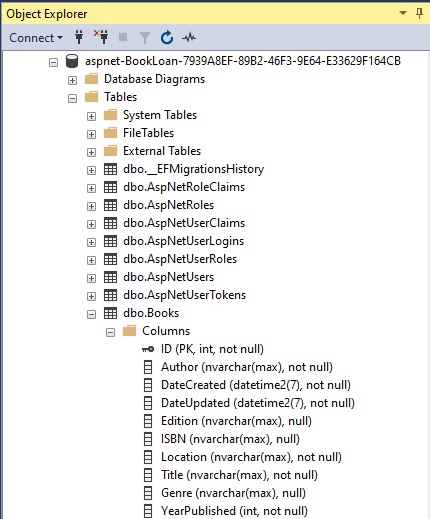Screen dimensions: 430x519
Task: Collapse the dbo.Books table node
Action: point(91,314)
